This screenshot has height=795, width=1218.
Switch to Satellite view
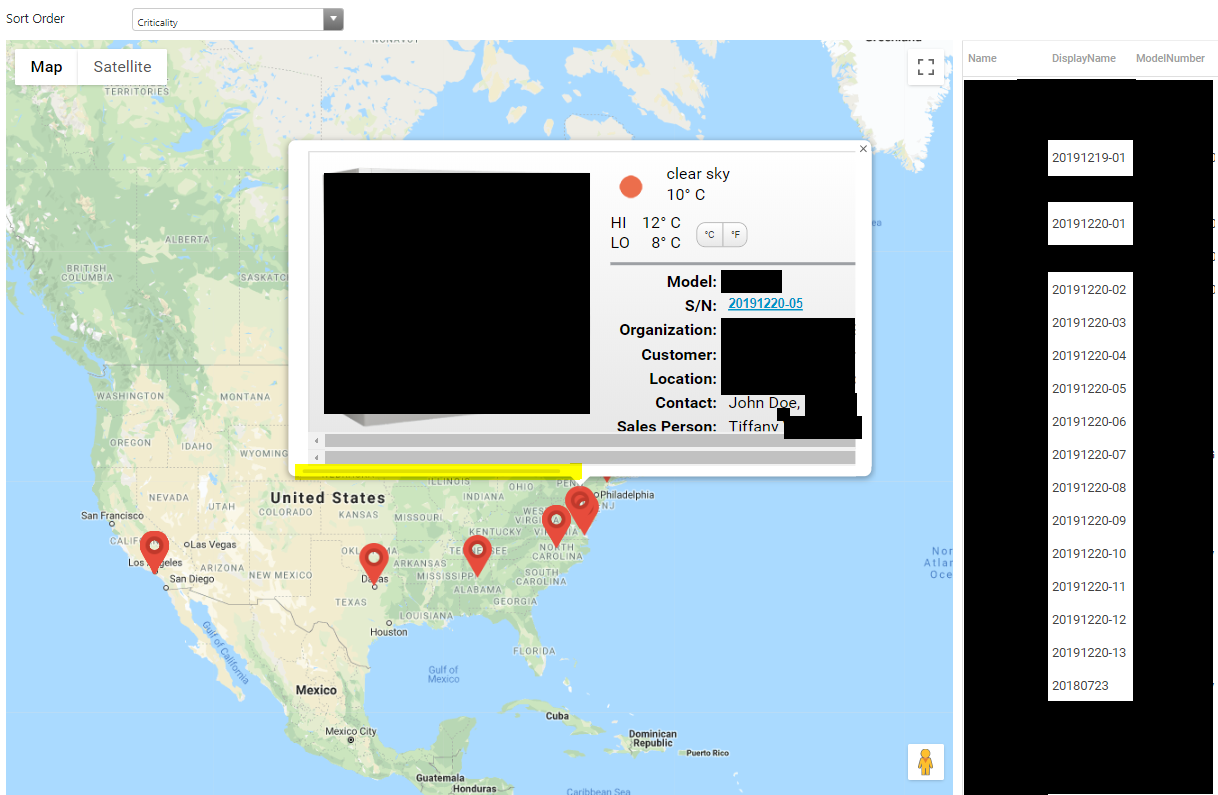coord(122,66)
